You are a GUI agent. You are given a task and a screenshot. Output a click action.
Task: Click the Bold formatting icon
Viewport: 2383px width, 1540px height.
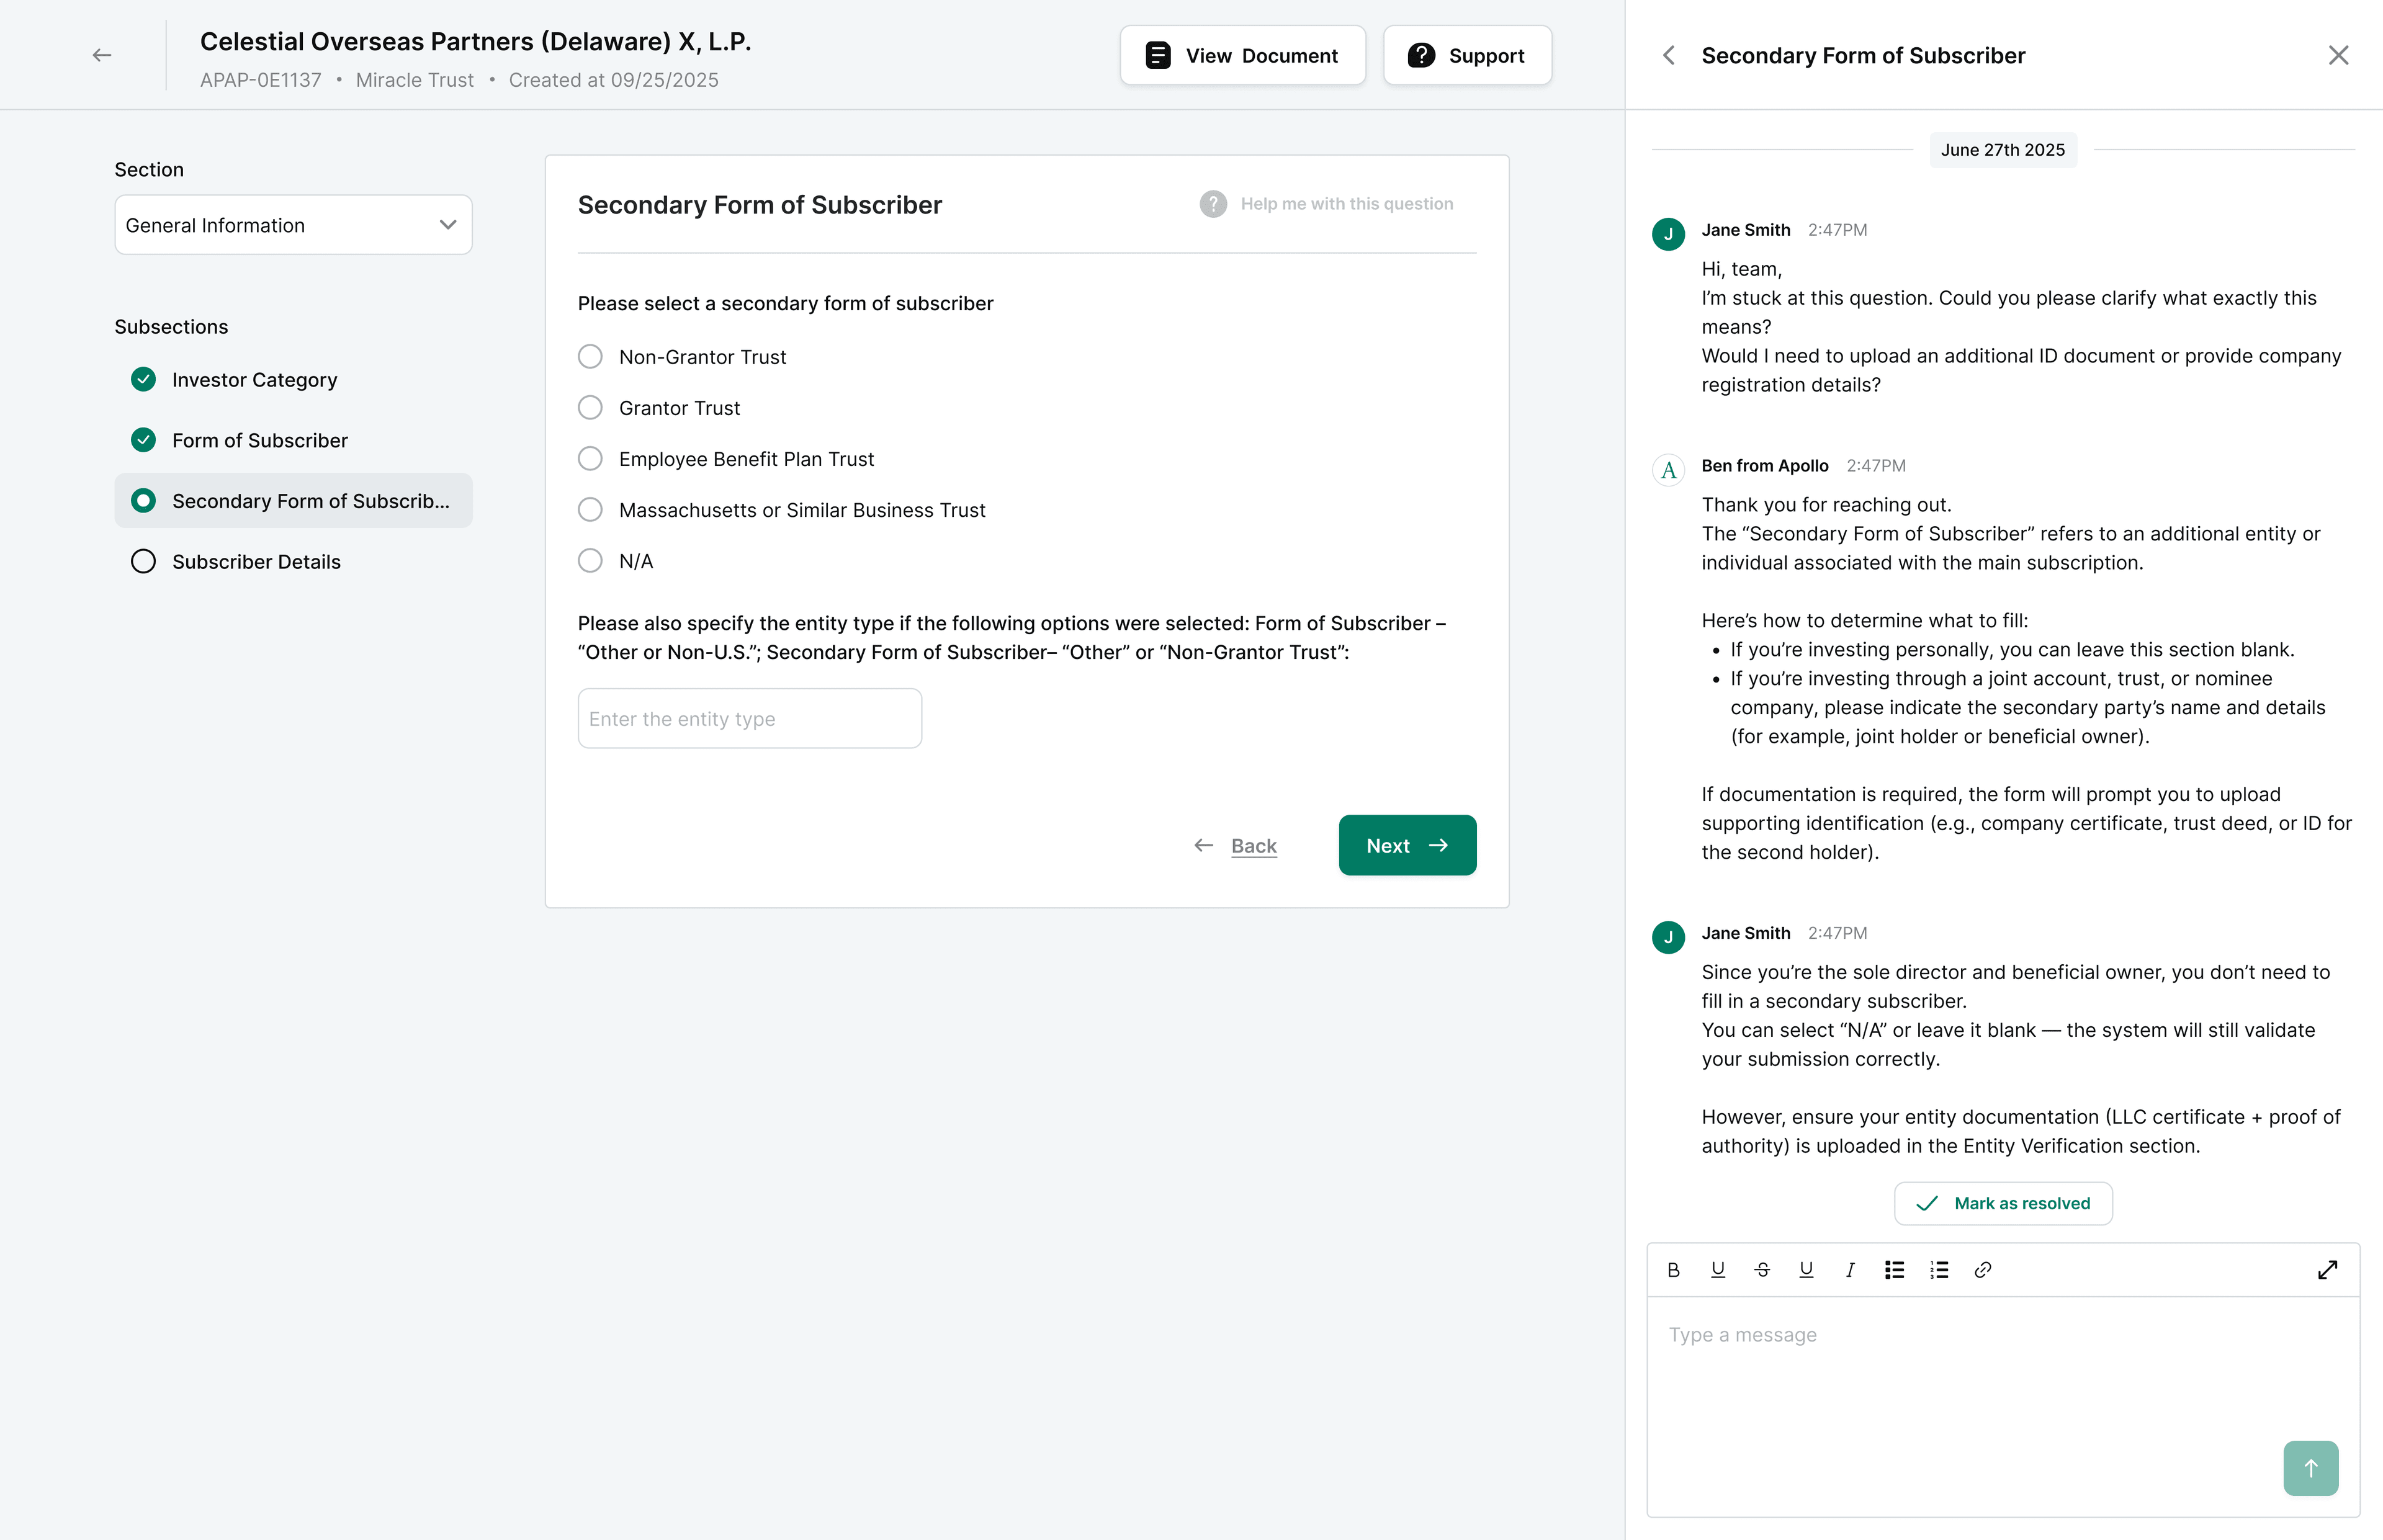(1673, 1270)
